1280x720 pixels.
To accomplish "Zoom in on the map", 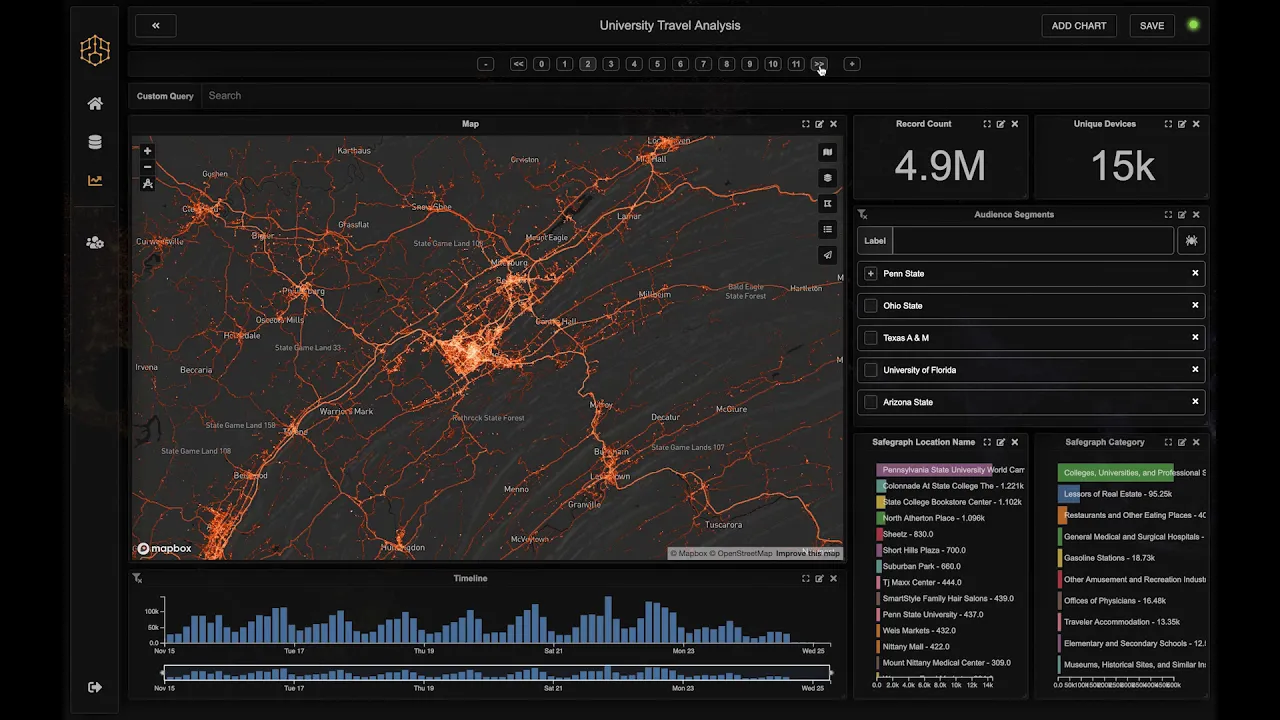I will pos(148,151).
